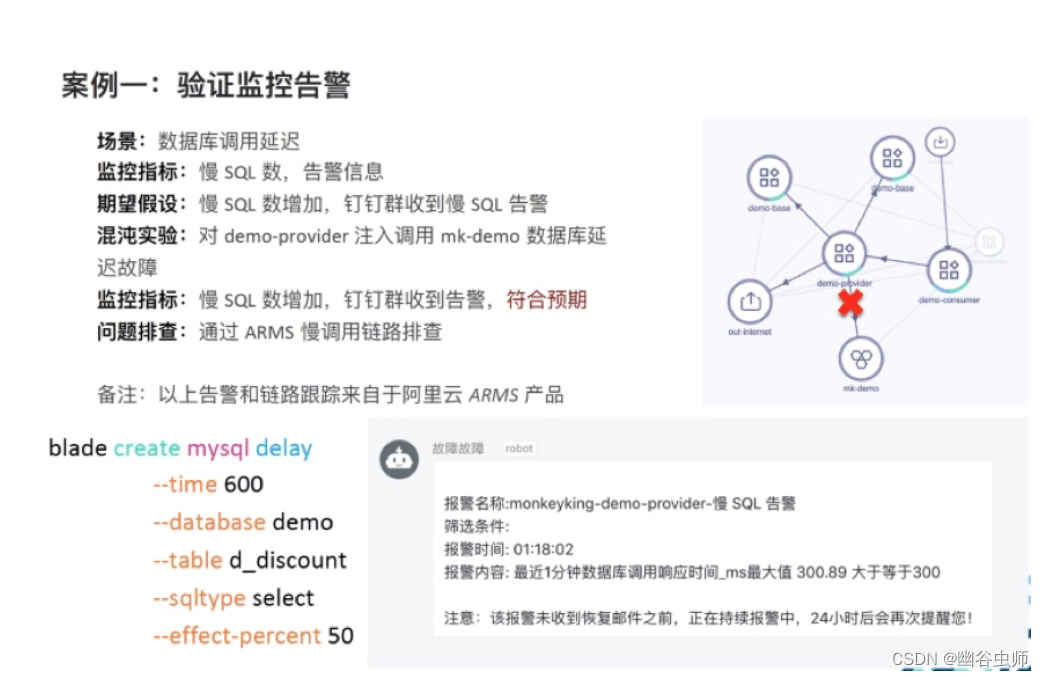Viewport: 1044px width, 677px height.
Task: Click the mk-demo database node
Action: tap(861, 359)
